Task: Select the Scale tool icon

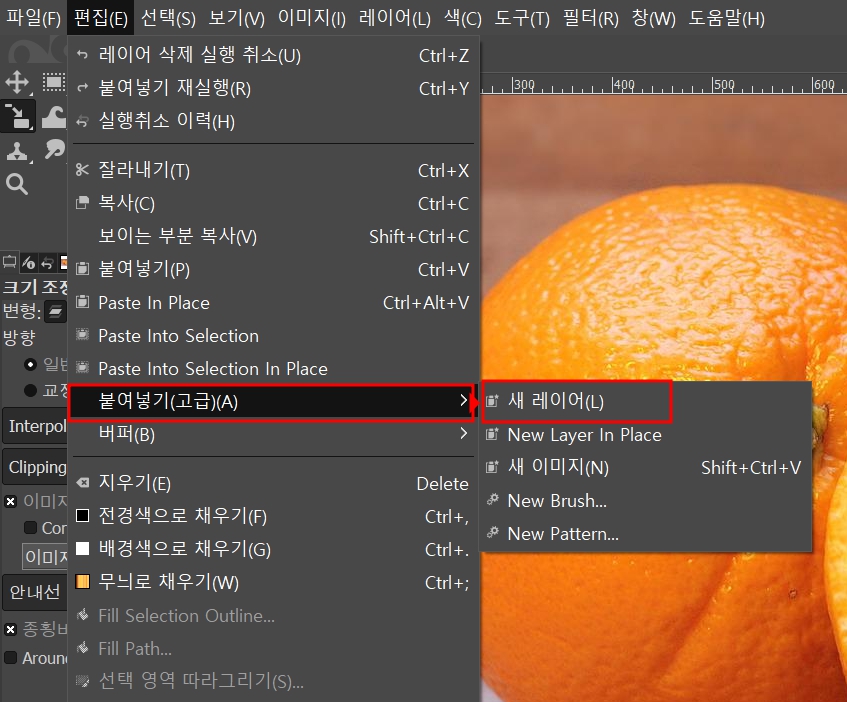Action: tap(18, 116)
